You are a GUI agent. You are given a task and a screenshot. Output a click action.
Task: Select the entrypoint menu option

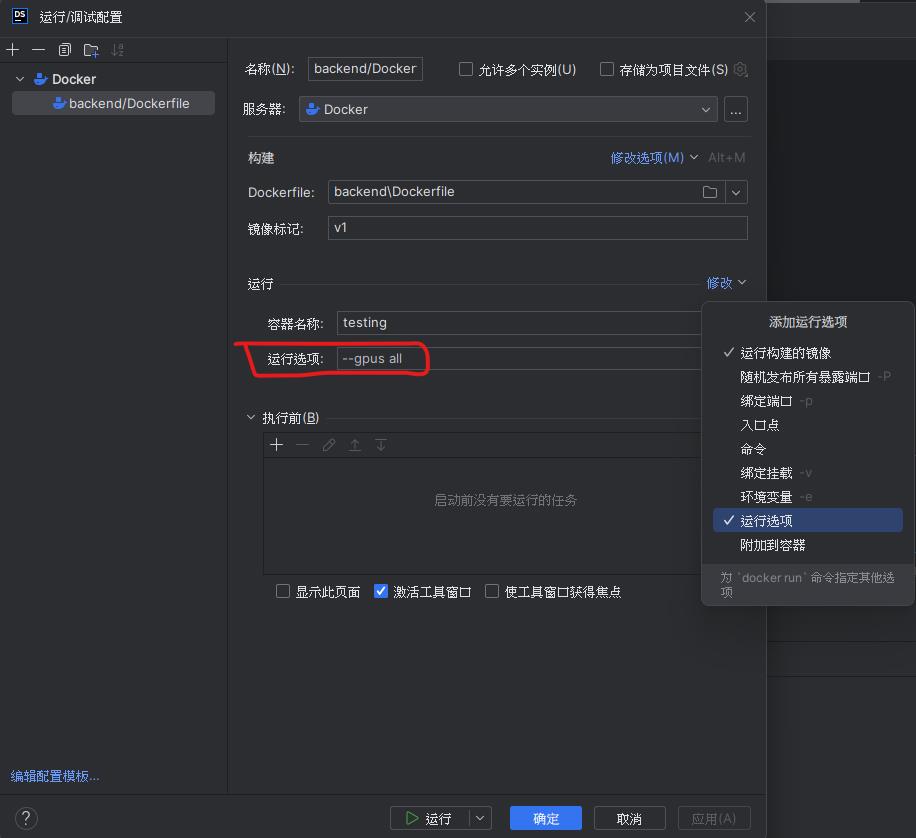click(x=807, y=425)
